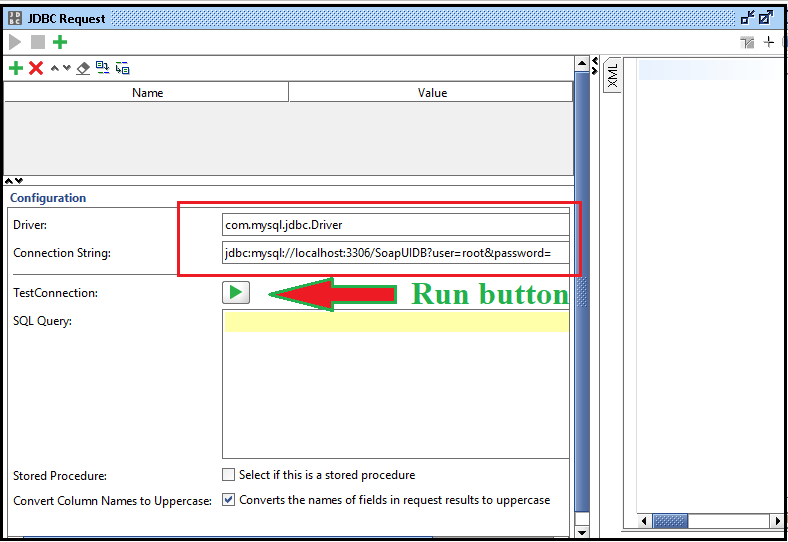This screenshot has width=788, height=542.
Task: Sort by the Name column header
Action: pos(147,93)
